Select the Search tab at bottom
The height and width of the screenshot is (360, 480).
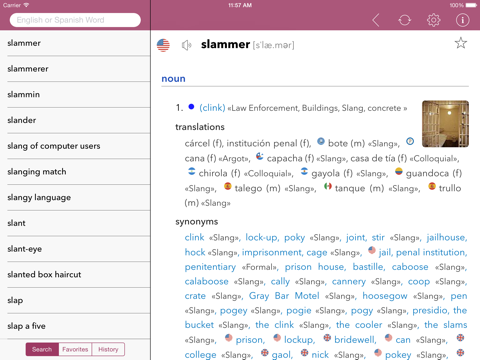coord(42,349)
